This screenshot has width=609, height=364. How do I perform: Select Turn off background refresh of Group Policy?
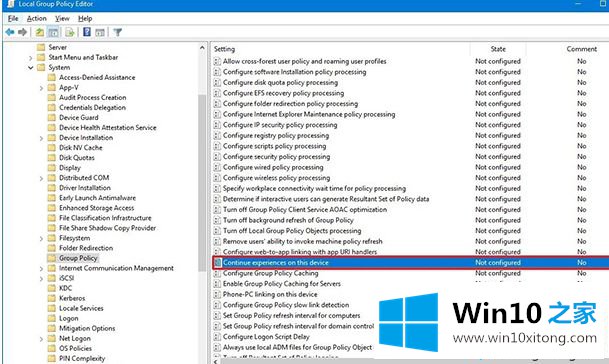[288, 220]
